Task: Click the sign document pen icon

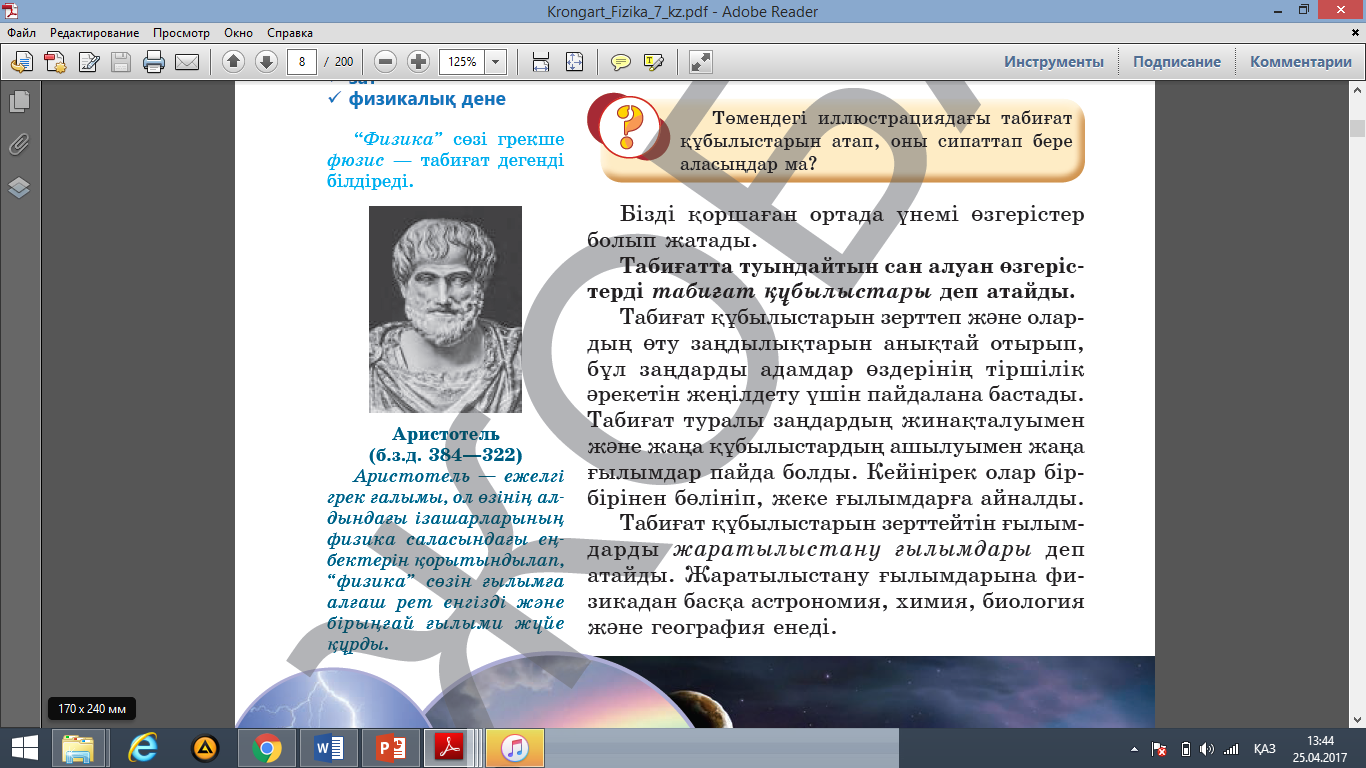Action: click(x=88, y=62)
